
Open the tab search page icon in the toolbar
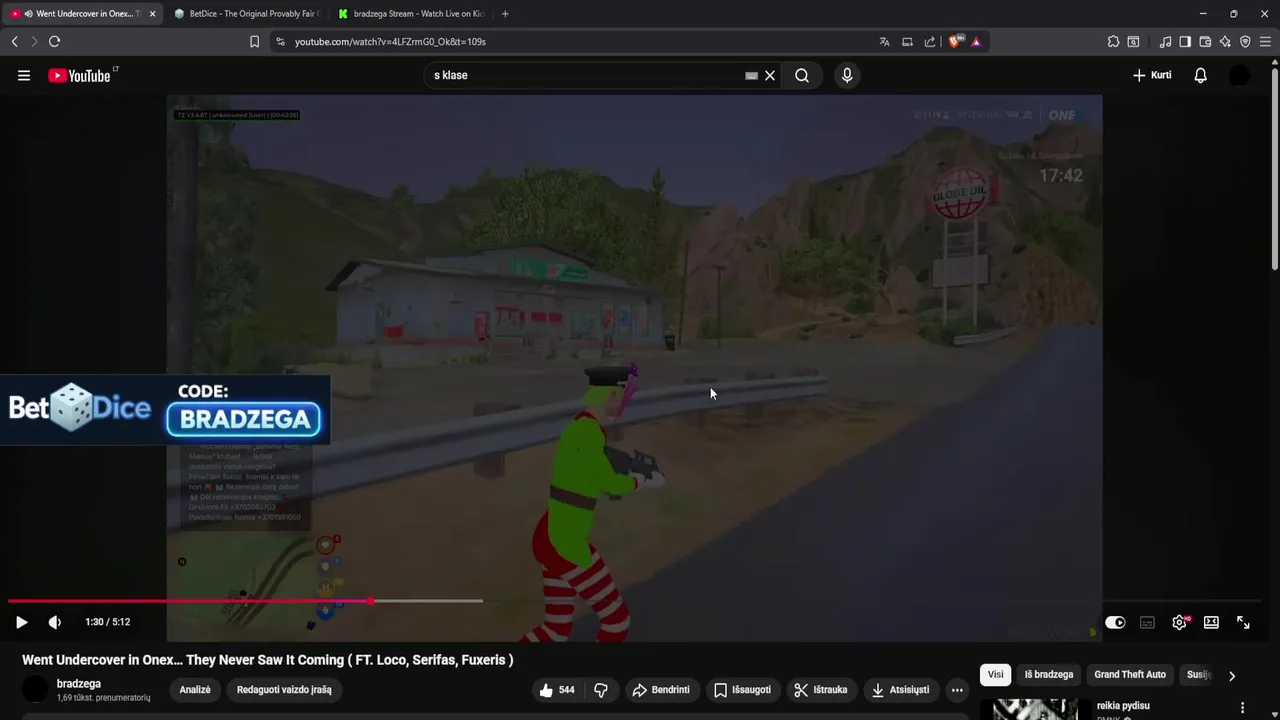pyautogui.click(x=1133, y=42)
